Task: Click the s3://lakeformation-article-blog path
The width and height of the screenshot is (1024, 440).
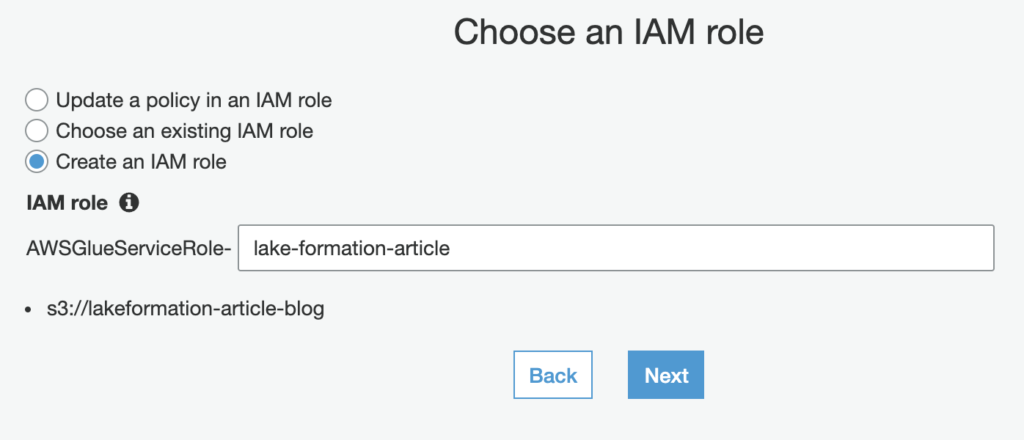Action: point(185,308)
